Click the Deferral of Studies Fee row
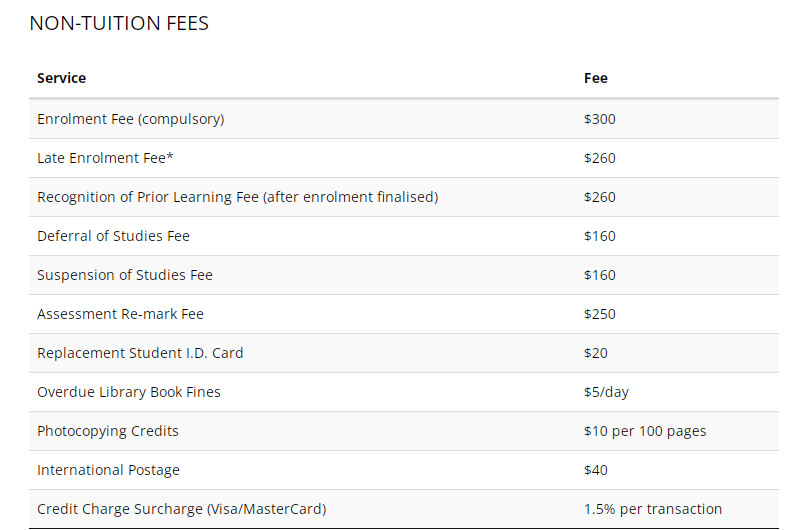This screenshot has width=789, height=530. point(113,236)
